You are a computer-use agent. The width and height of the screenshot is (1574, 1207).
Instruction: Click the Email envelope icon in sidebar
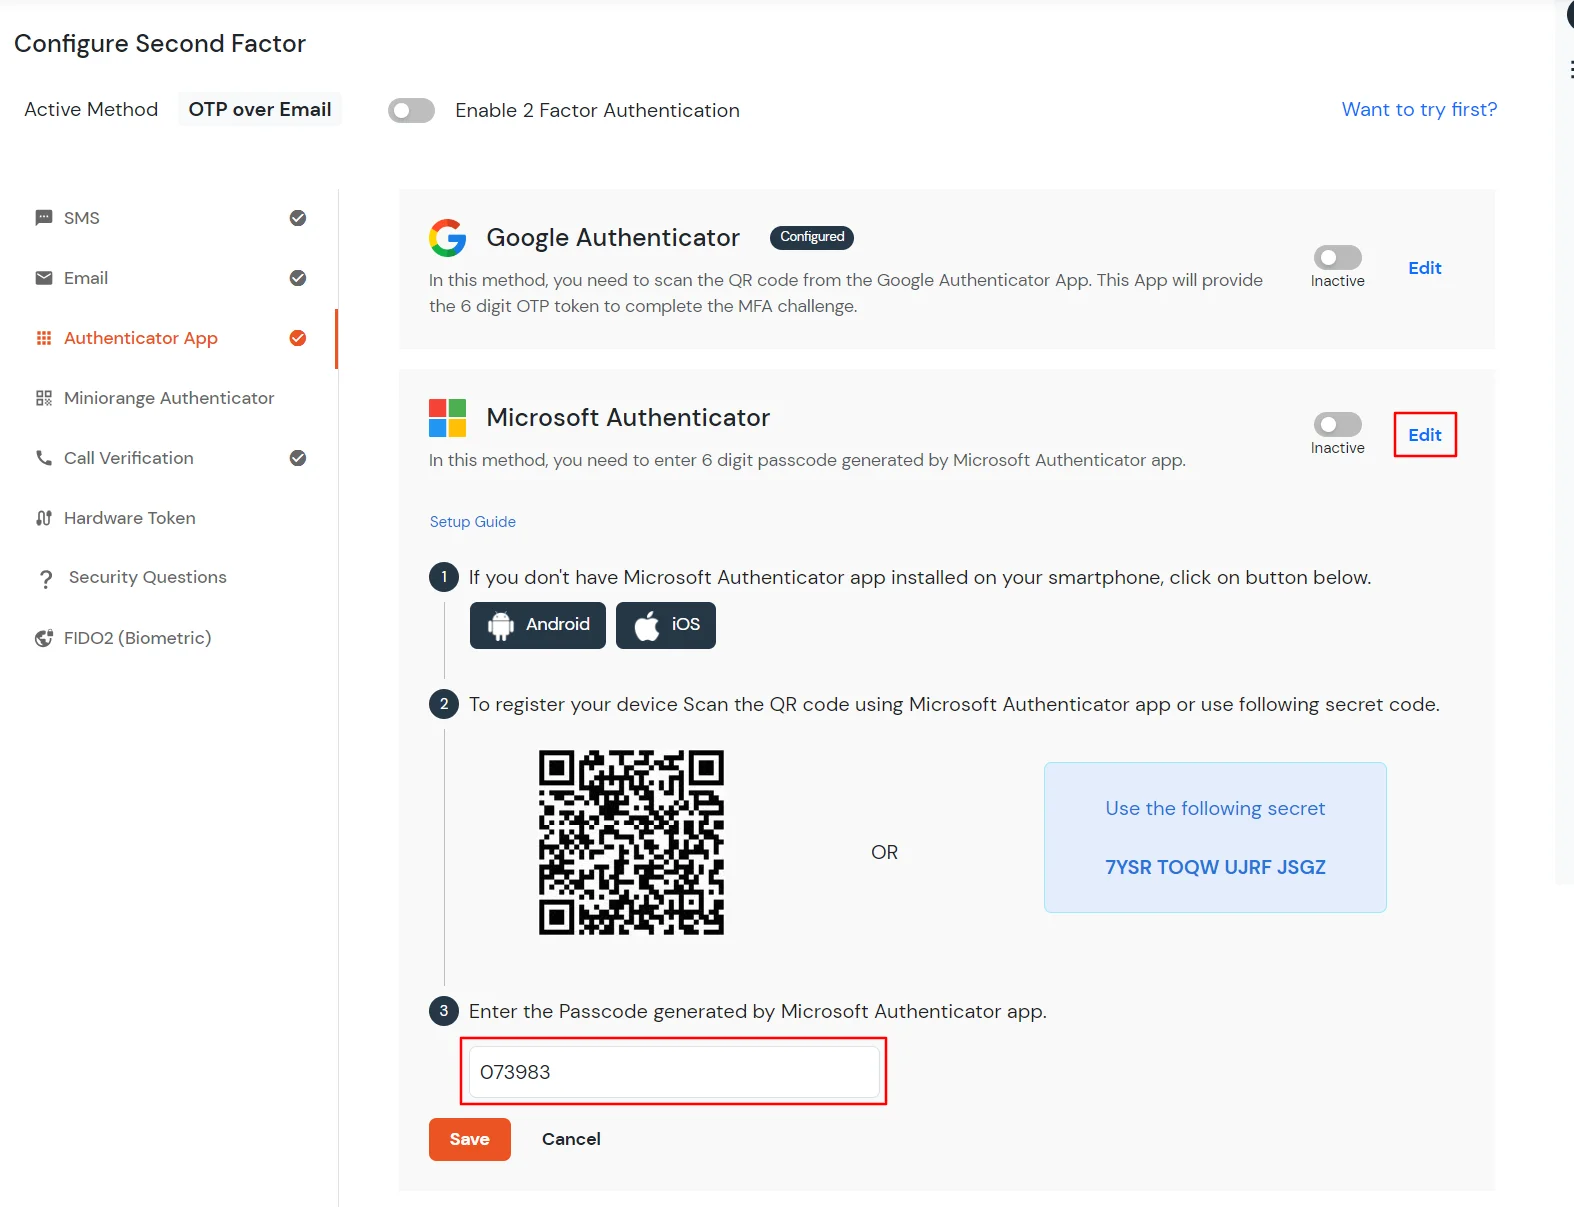pos(44,278)
